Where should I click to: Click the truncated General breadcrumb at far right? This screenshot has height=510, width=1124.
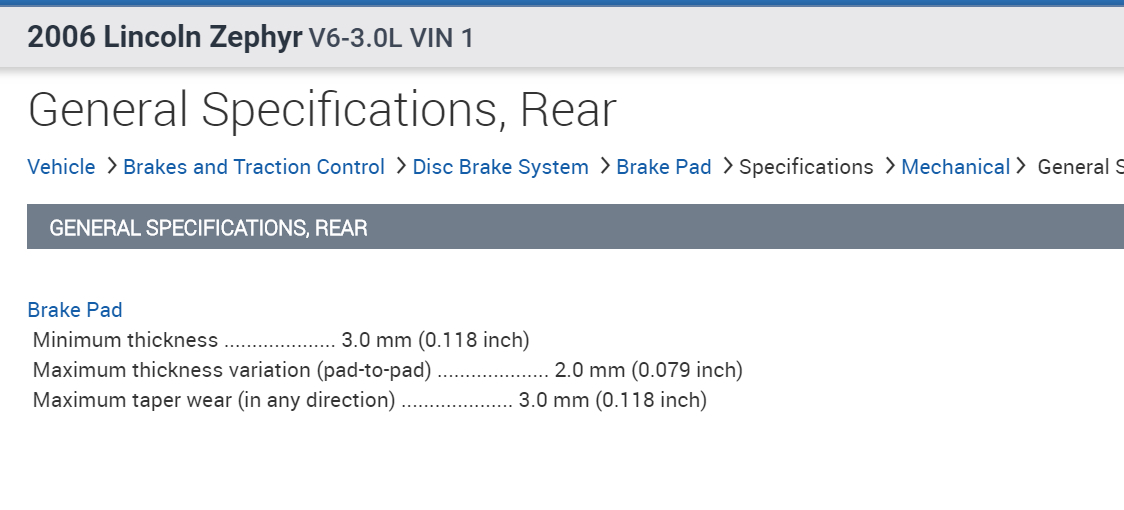tap(1080, 167)
